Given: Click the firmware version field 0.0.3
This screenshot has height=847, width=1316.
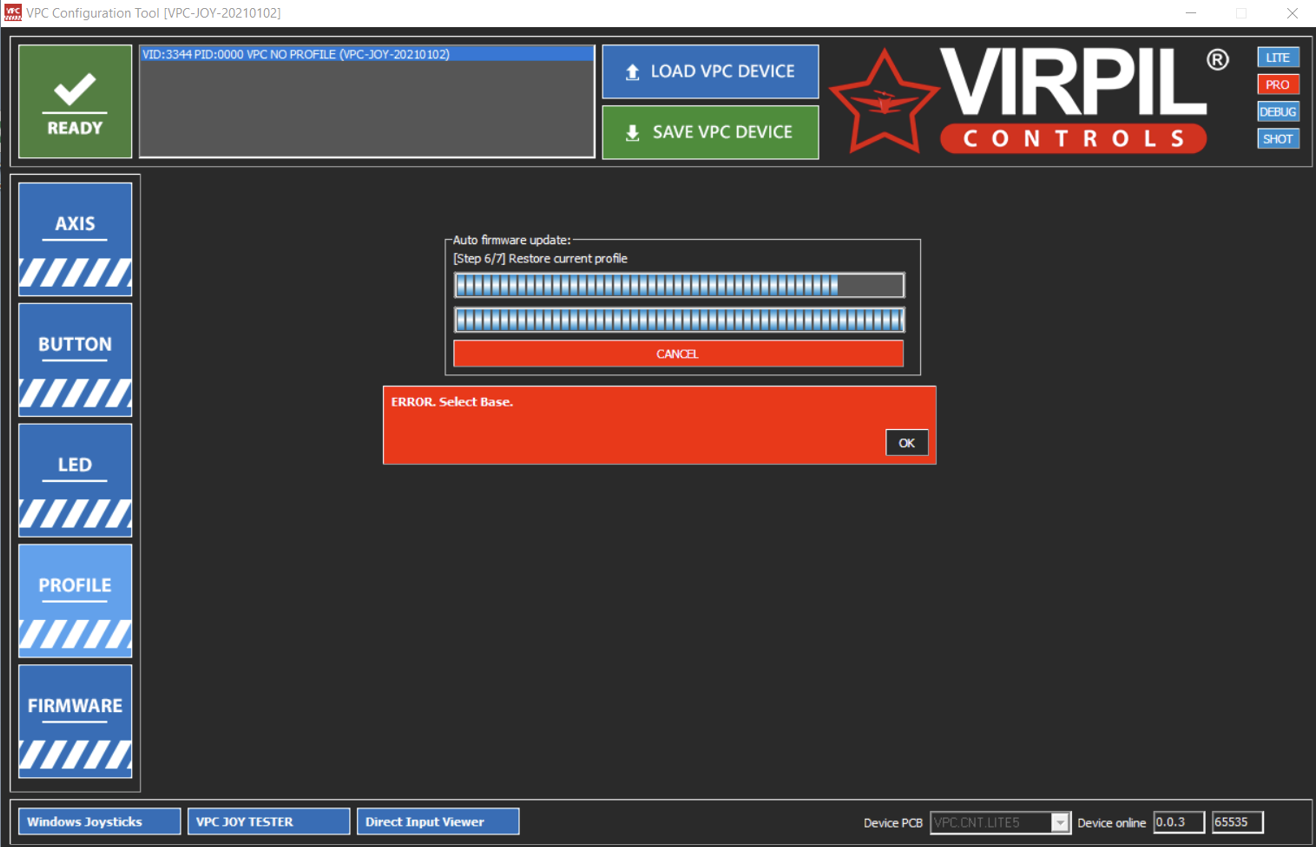Looking at the screenshot, I should [1179, 822].
